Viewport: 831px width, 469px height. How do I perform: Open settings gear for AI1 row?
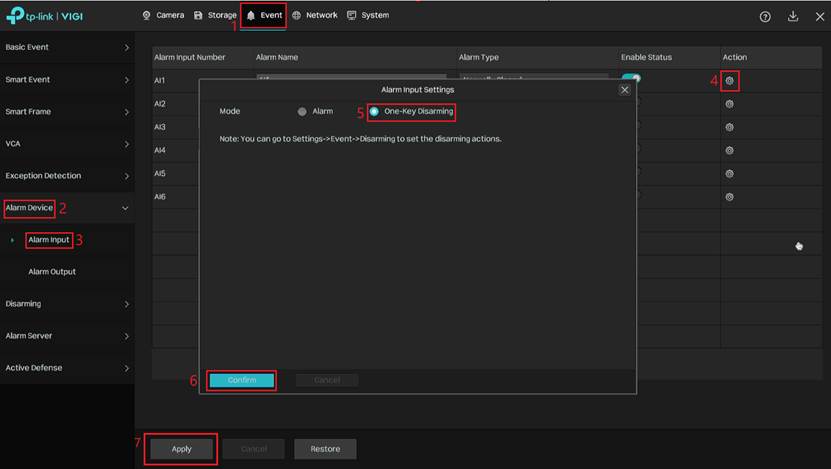(x=730, y=81)
